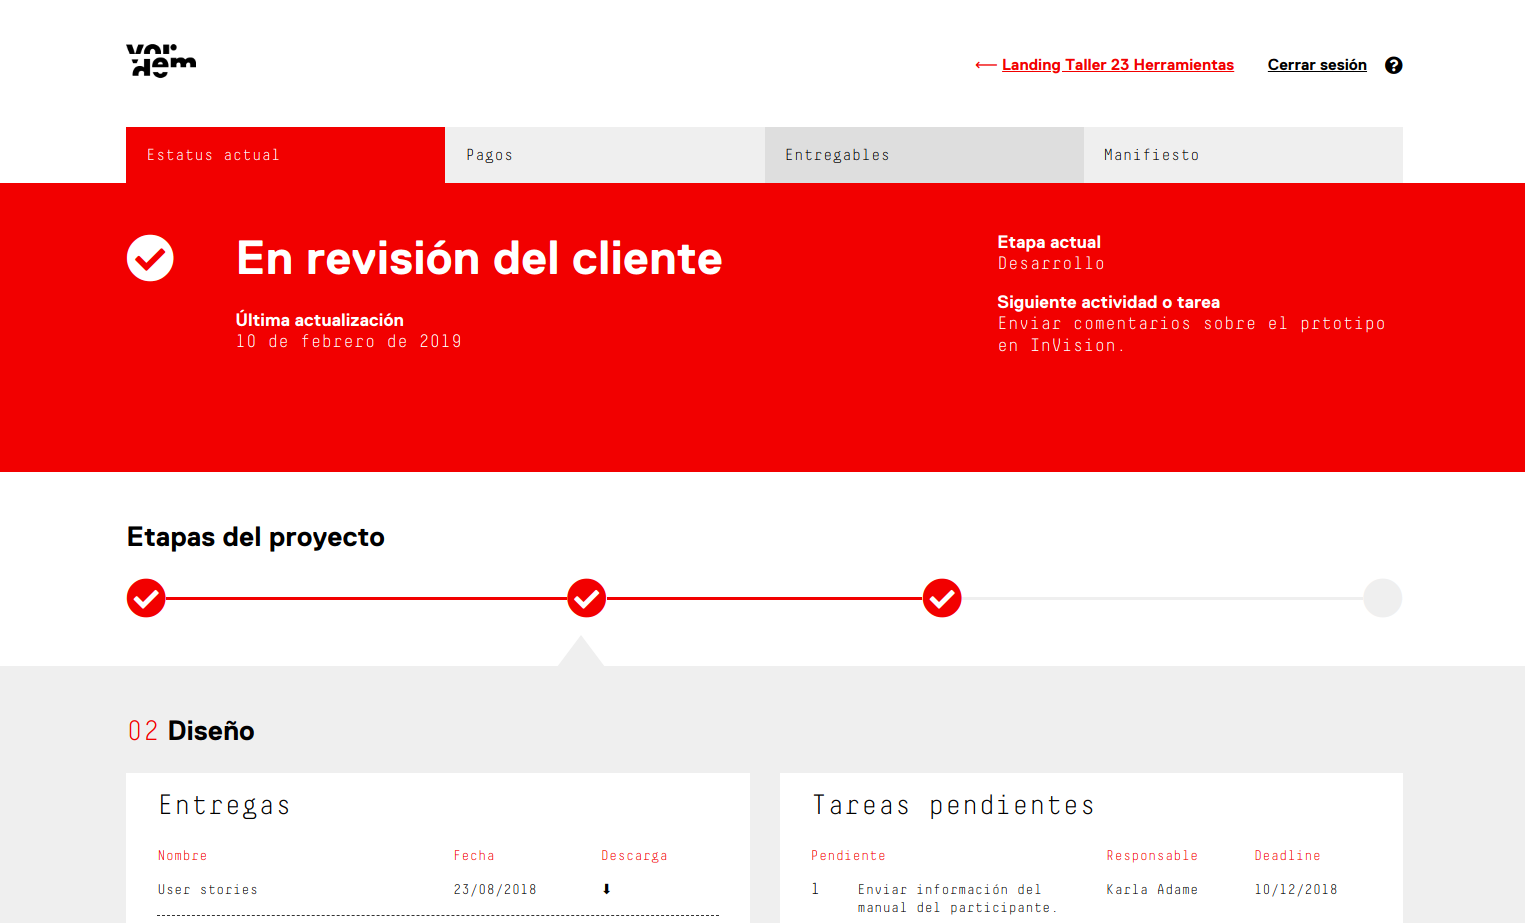
Task: Click the Pendiente column header
Action: [x=848, y=856]
